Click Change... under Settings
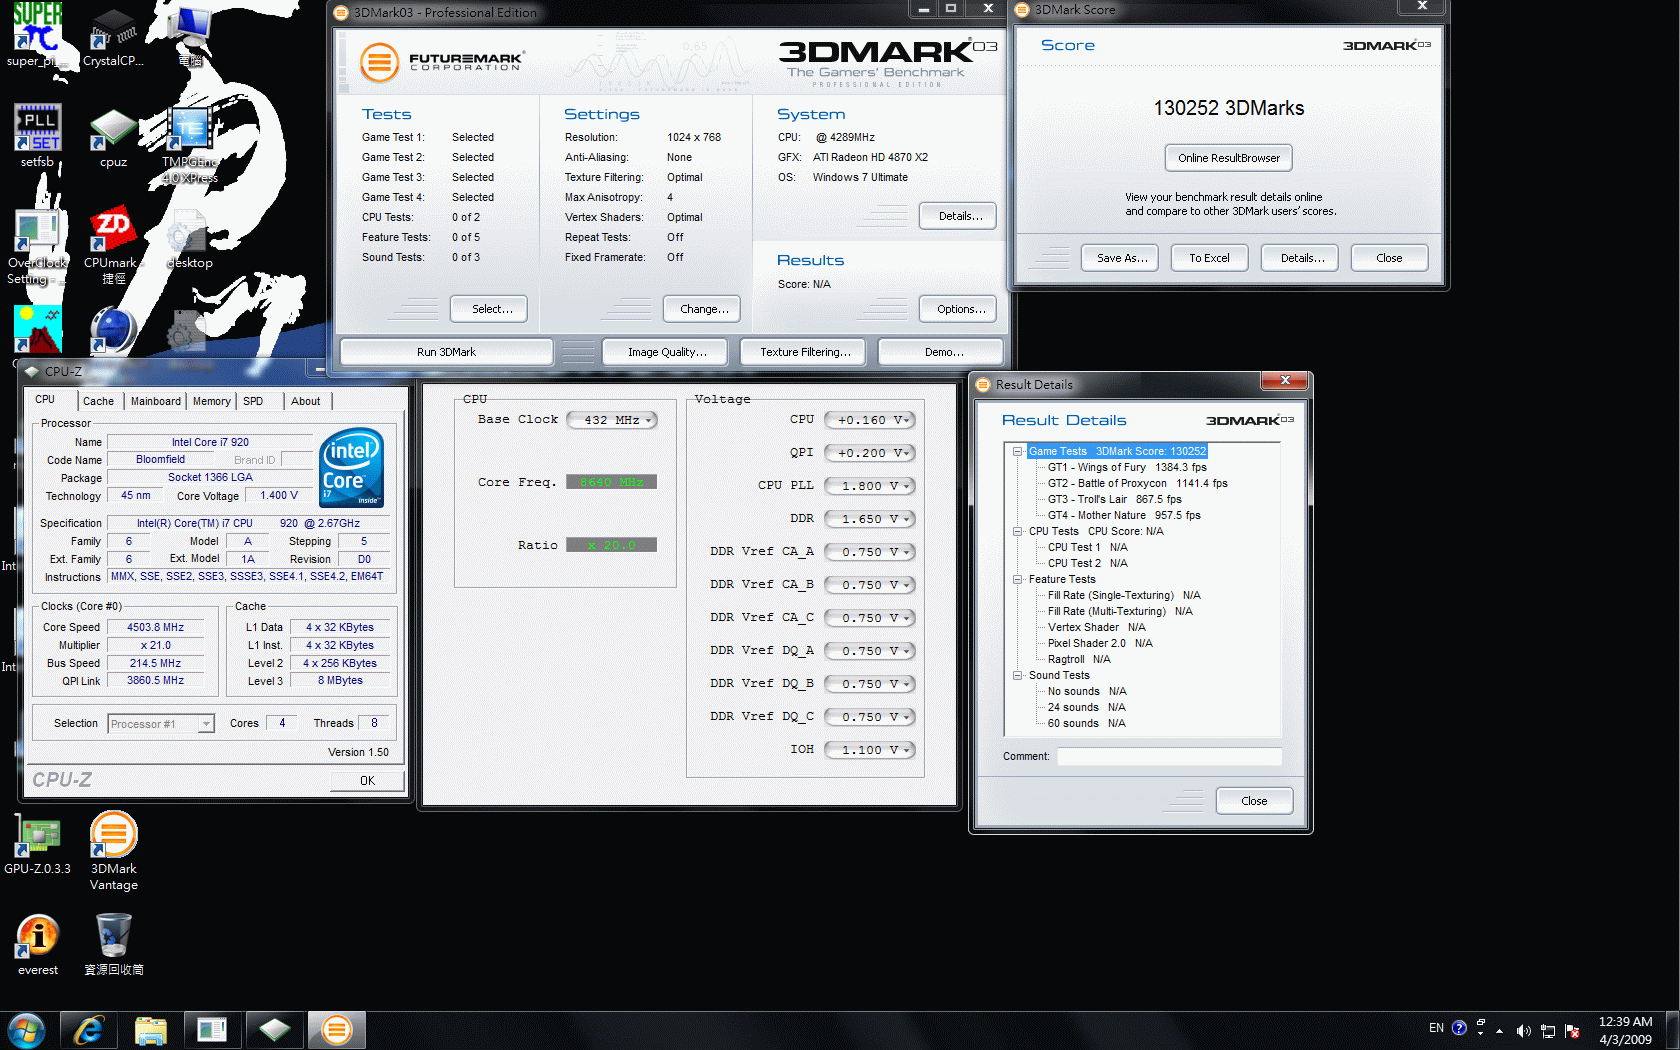 coord(704,309)
